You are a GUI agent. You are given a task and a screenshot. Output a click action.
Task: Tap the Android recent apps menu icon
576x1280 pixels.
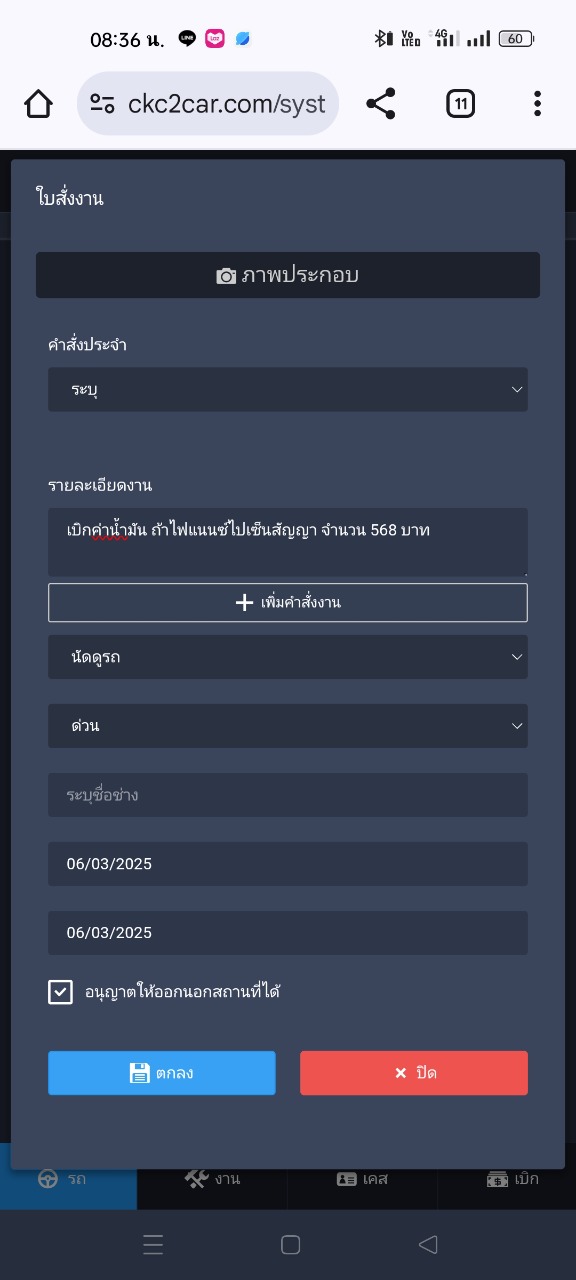point(153,1244)
